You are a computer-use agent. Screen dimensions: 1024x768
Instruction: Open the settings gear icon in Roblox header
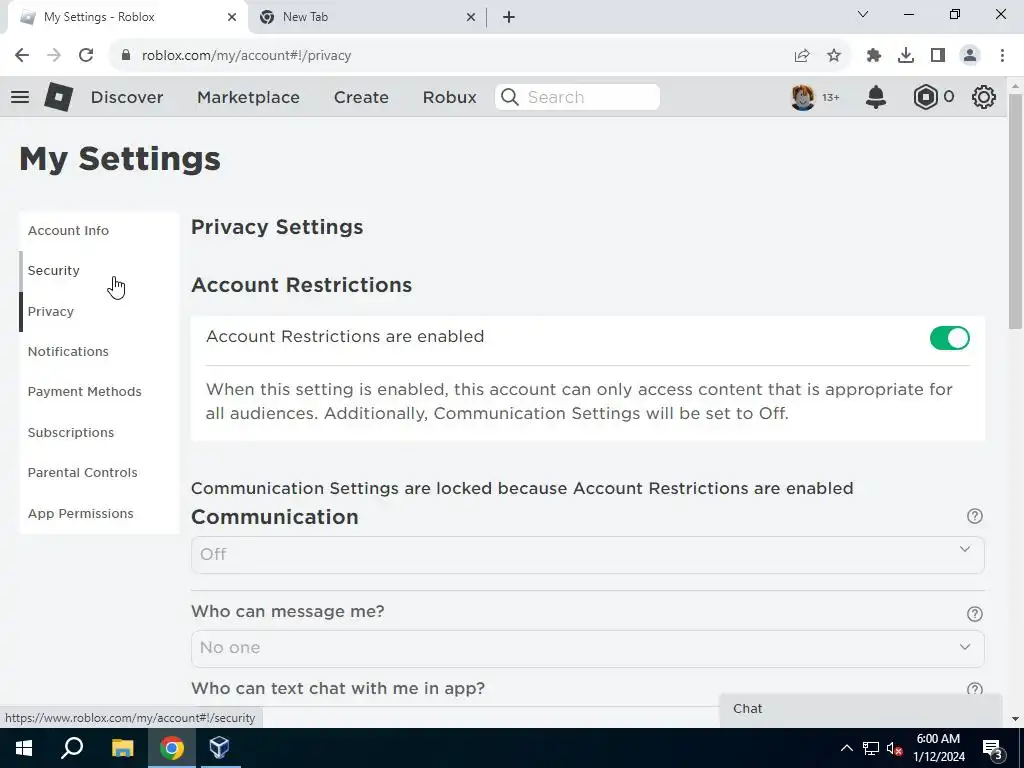(984, 97)
